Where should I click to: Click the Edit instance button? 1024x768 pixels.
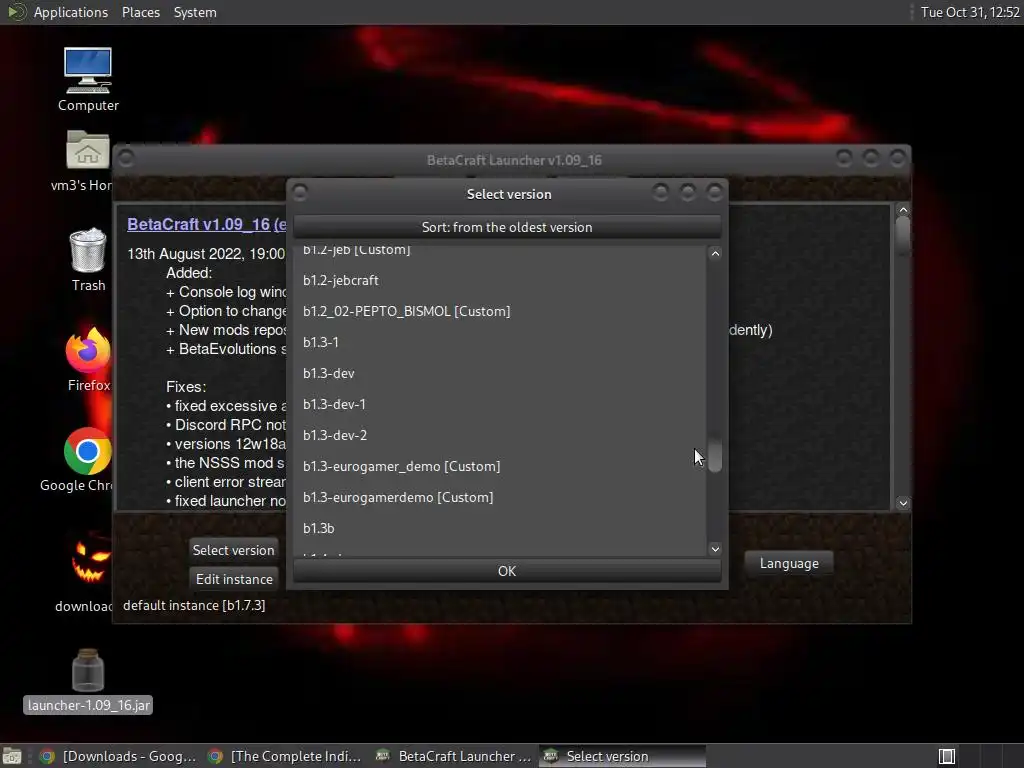point(234,579)
